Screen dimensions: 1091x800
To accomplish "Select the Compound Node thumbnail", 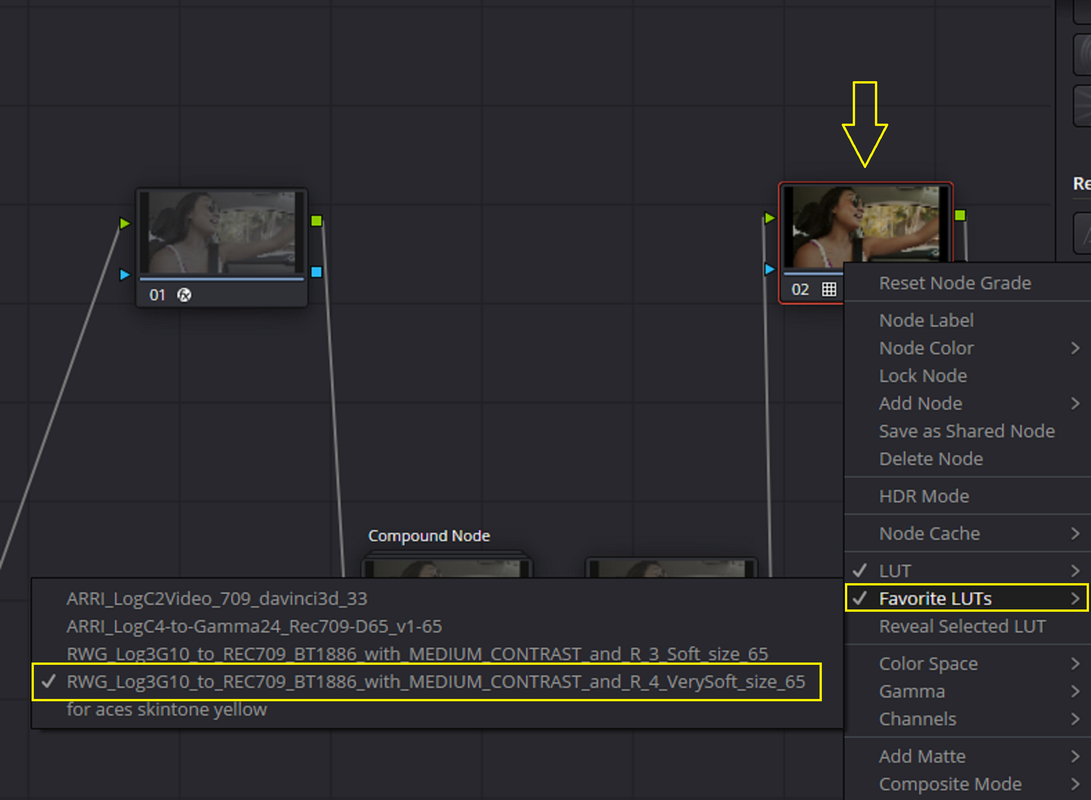I will pyautogui.click(x=447, y=568).
